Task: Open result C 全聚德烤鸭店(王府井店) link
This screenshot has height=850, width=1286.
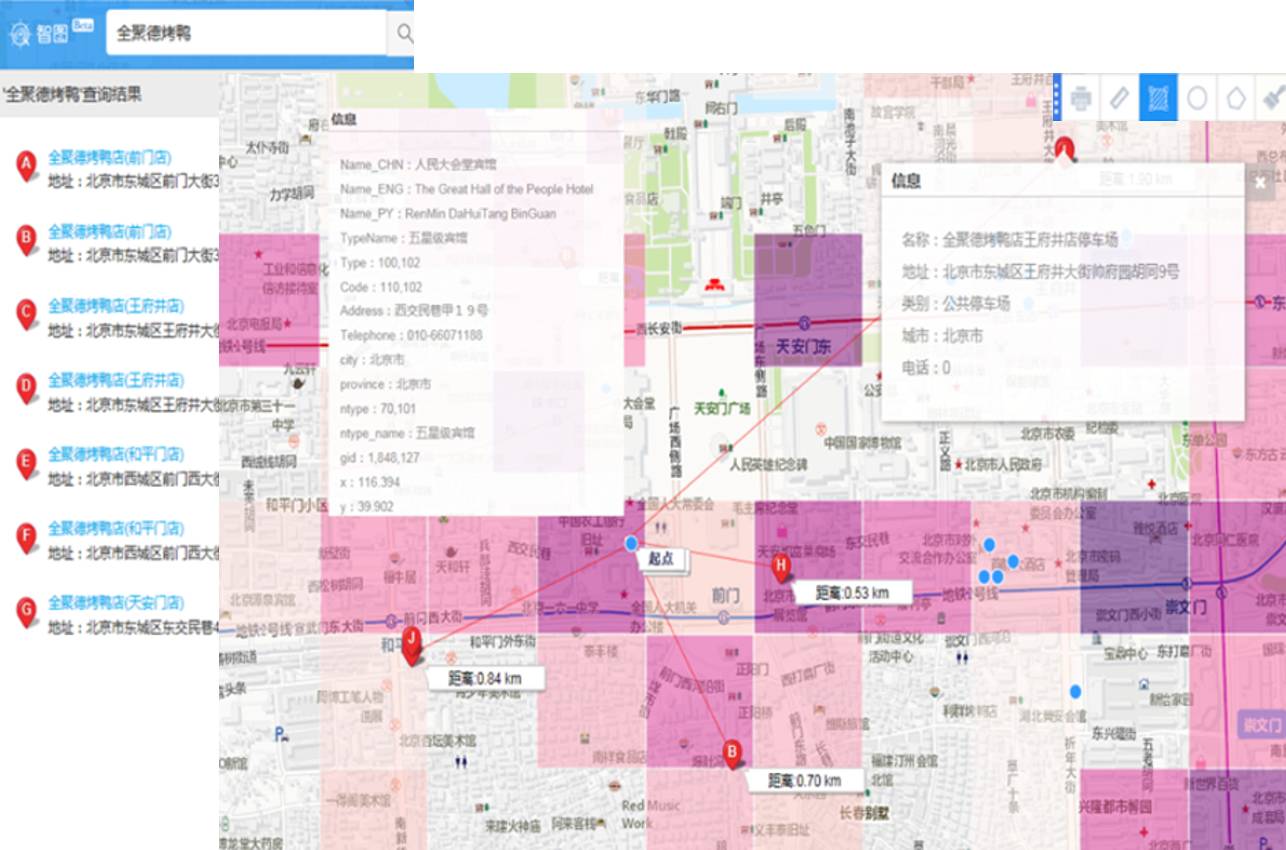Action: pos(116,305)
